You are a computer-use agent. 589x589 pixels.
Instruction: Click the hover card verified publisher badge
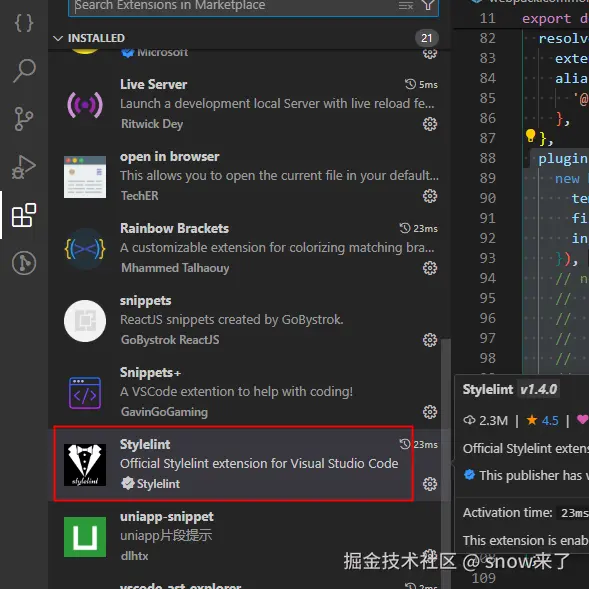470,475
